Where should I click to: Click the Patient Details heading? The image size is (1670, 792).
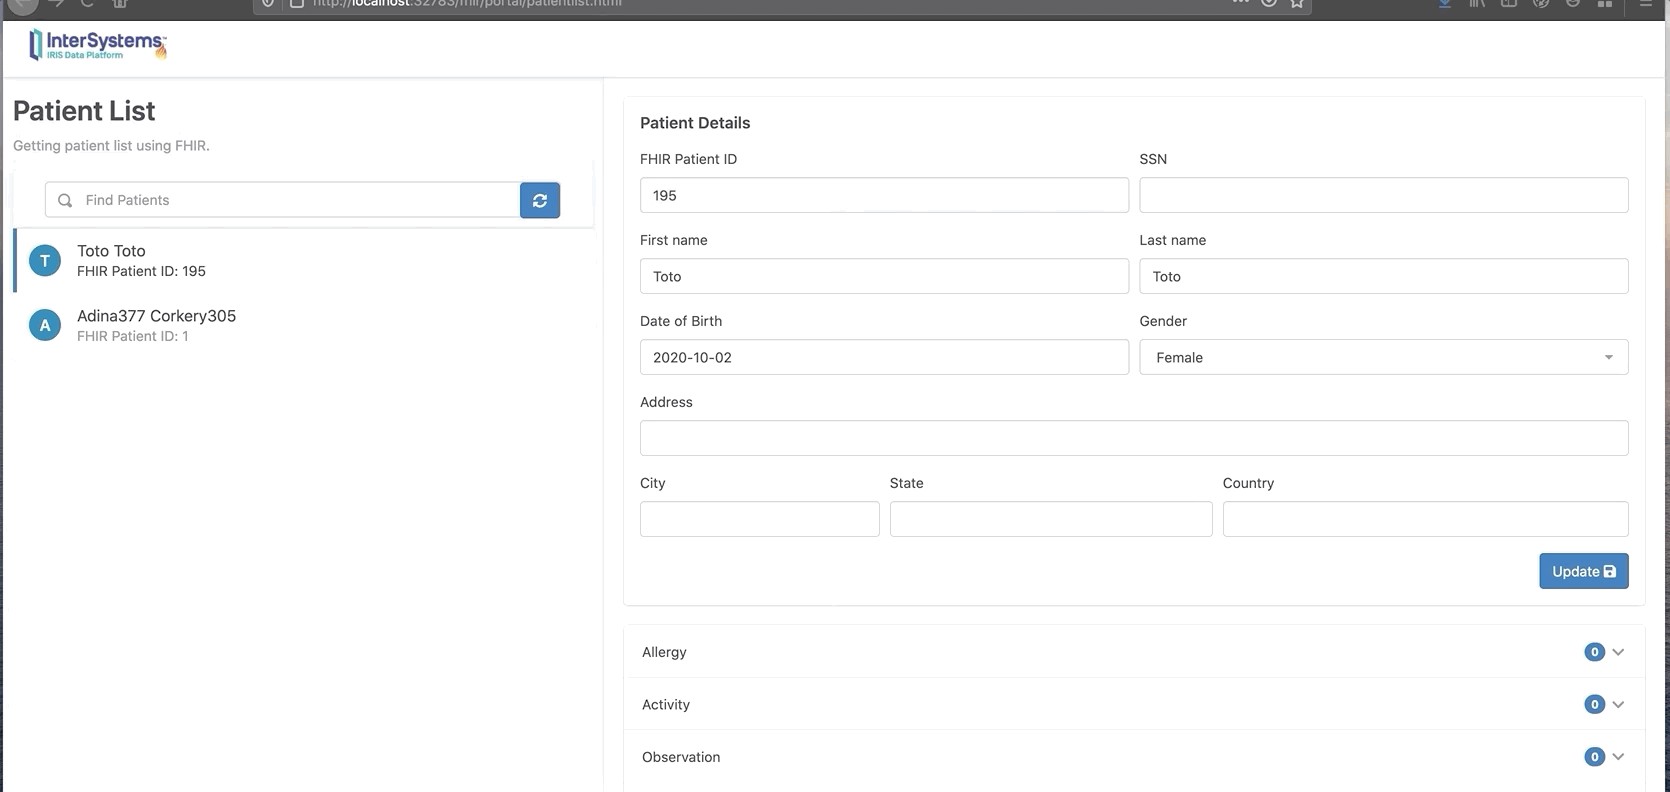pos(695,123)
